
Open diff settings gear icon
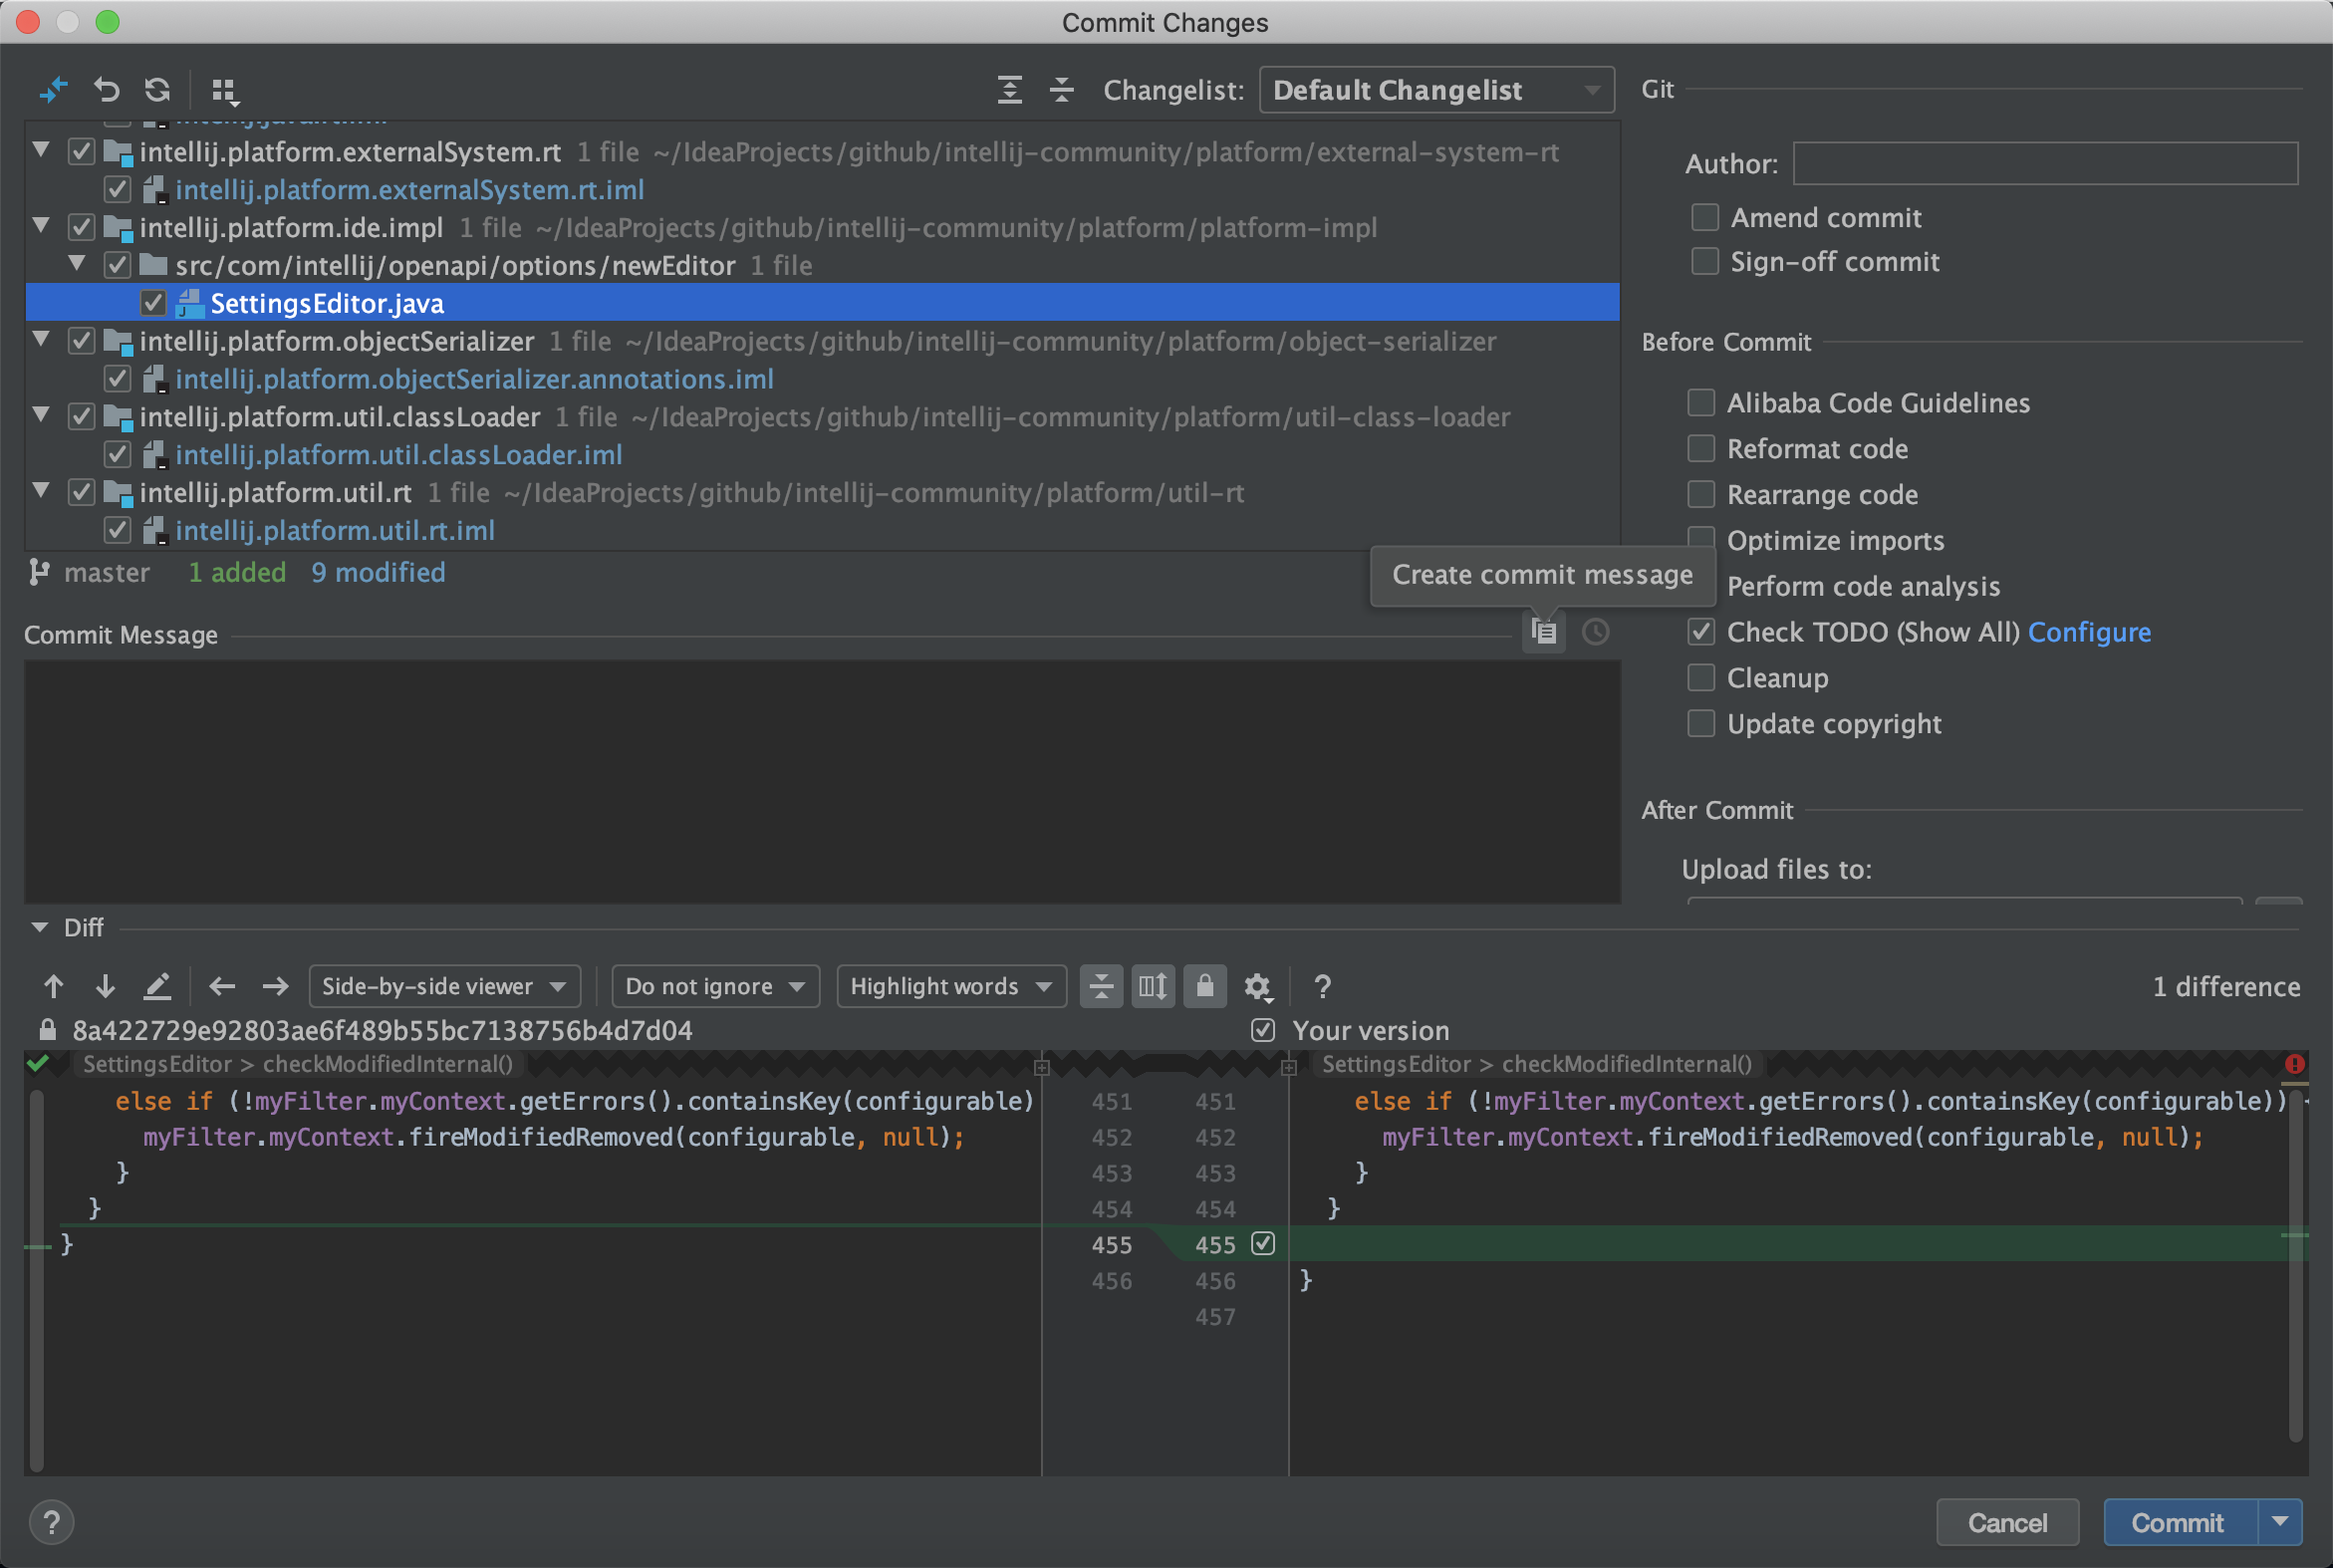1257,987
